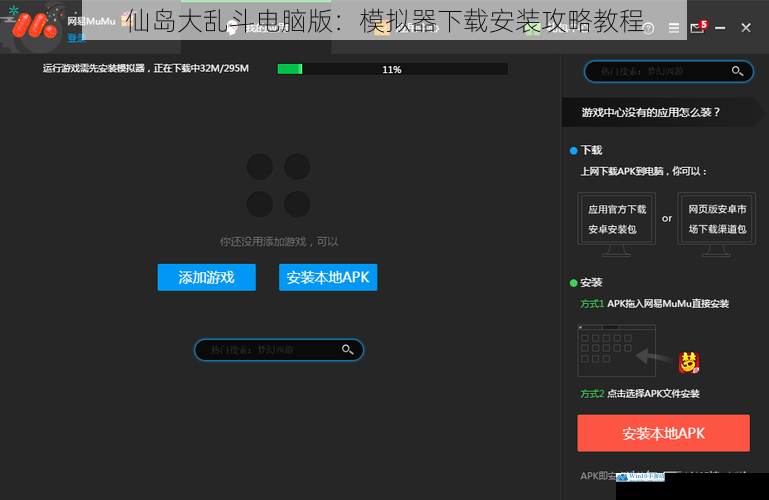Click the NetEase MuMu logo

click(35, 25)
